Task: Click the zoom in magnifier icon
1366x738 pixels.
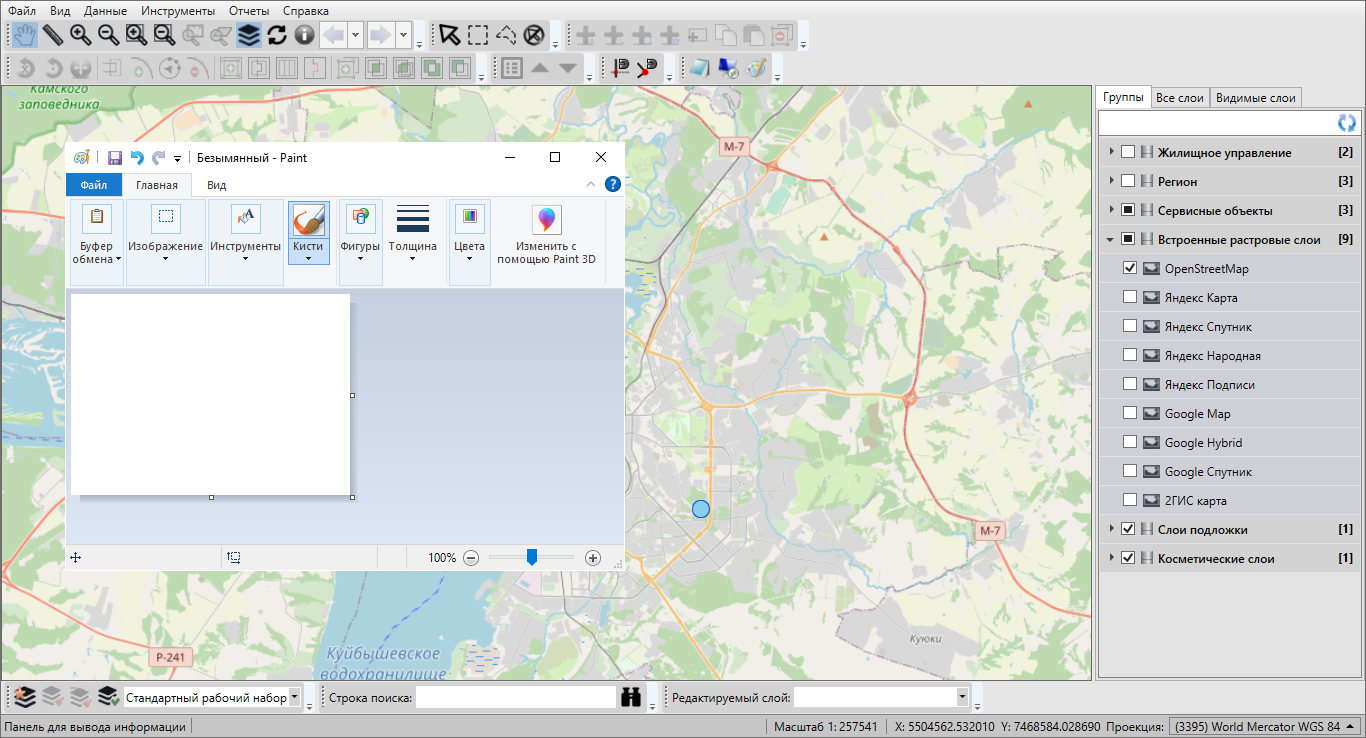Action: pos(80,35)
